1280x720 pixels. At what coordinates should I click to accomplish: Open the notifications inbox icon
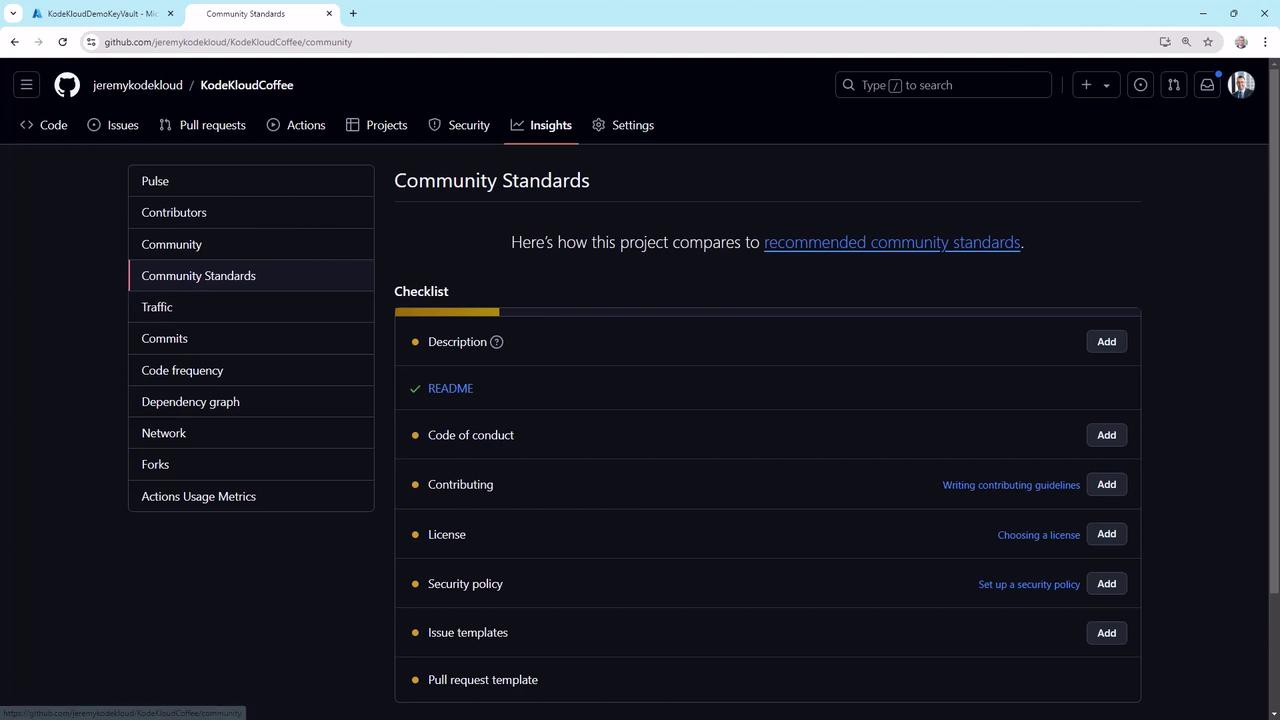pos(1207,85)
